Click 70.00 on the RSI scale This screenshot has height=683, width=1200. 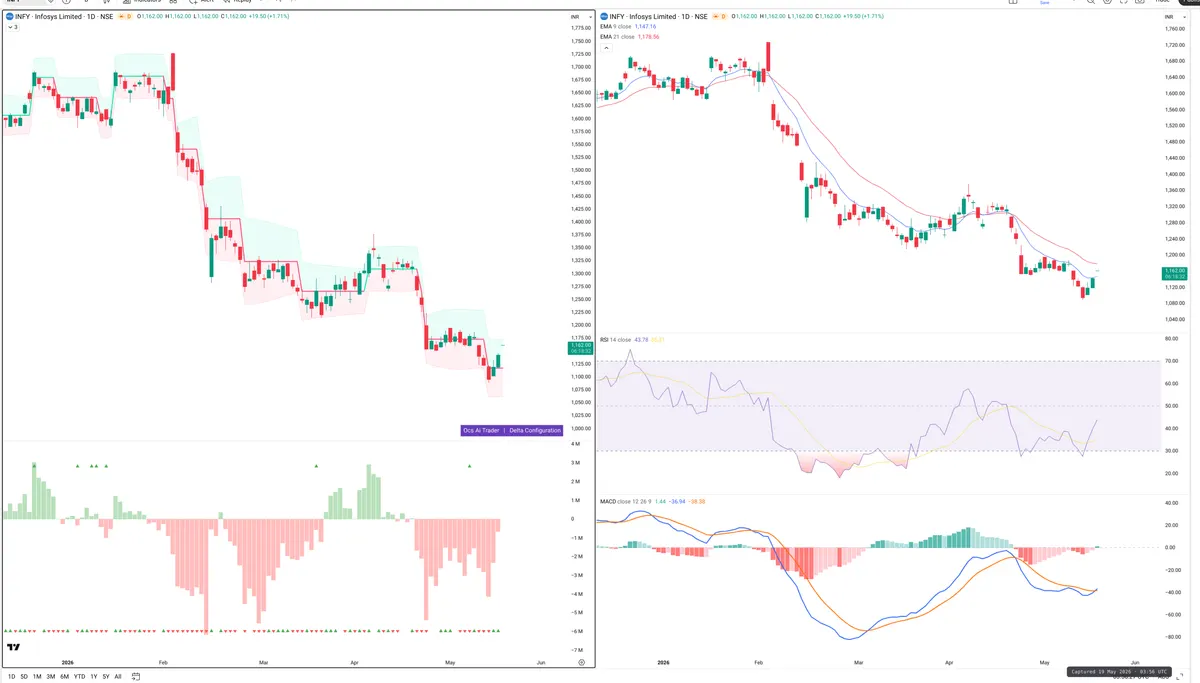(1171, 361)
